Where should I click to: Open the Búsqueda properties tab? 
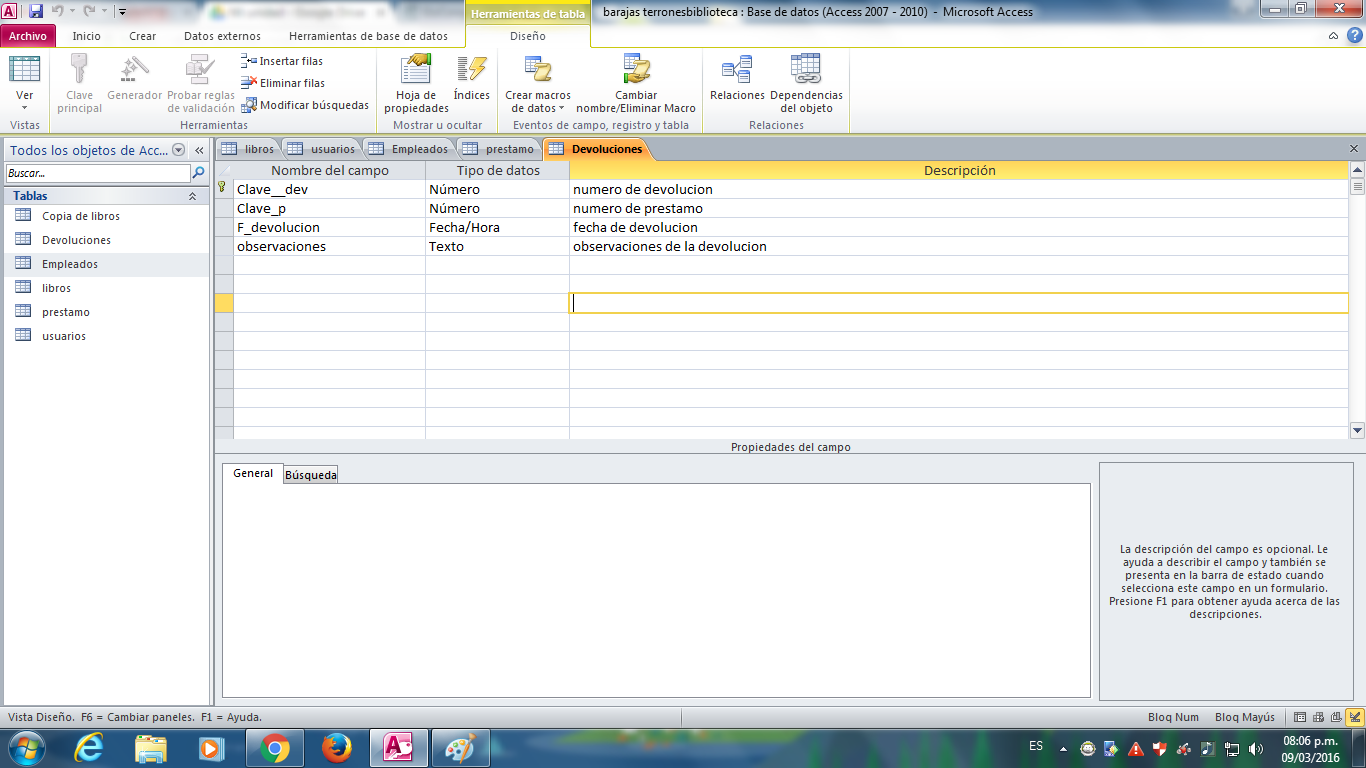click(x=311, y=475)
